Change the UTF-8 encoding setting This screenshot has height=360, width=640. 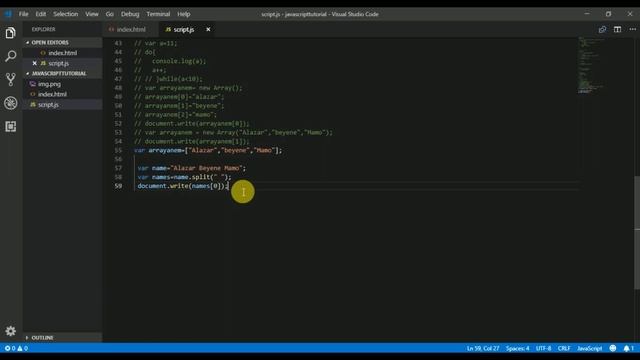coord(543,348)
